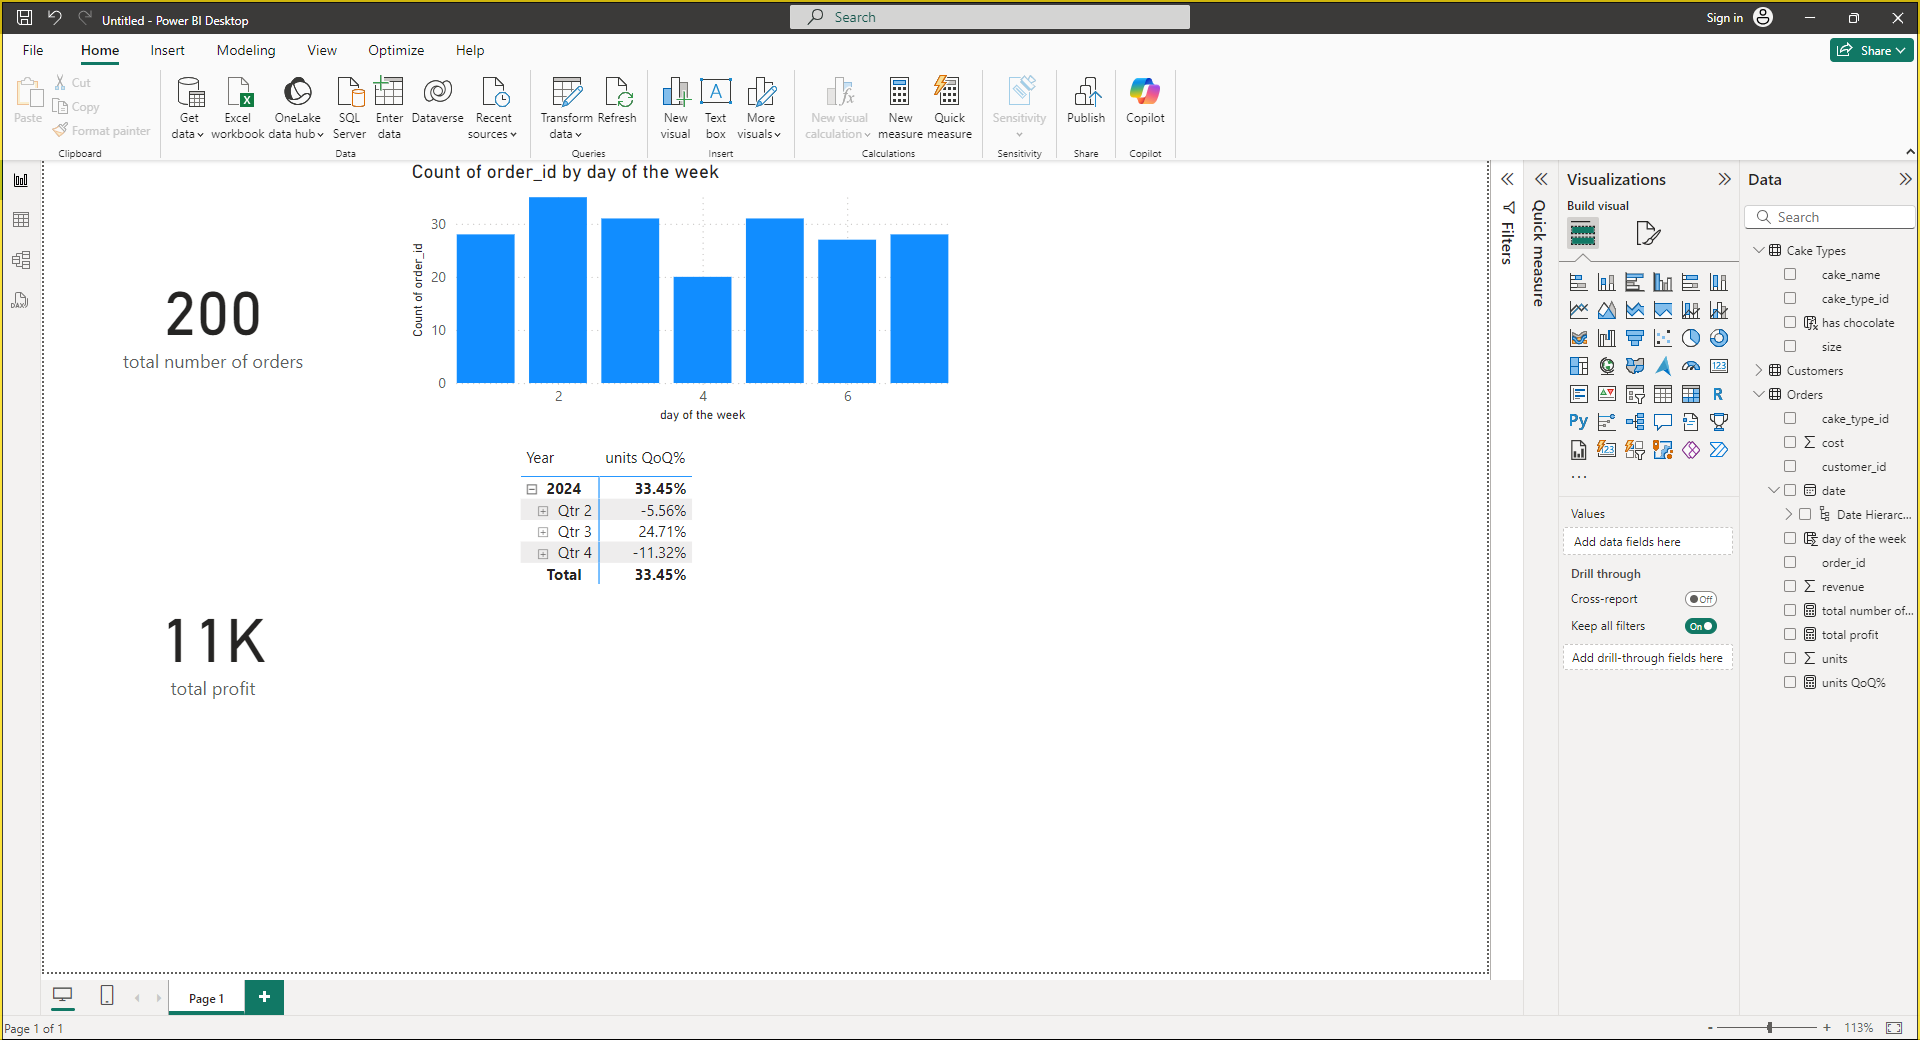Click the zoom slider handle
The height and width of the screenshot is (1040, 1920).
click(x=1770, y=1027)
